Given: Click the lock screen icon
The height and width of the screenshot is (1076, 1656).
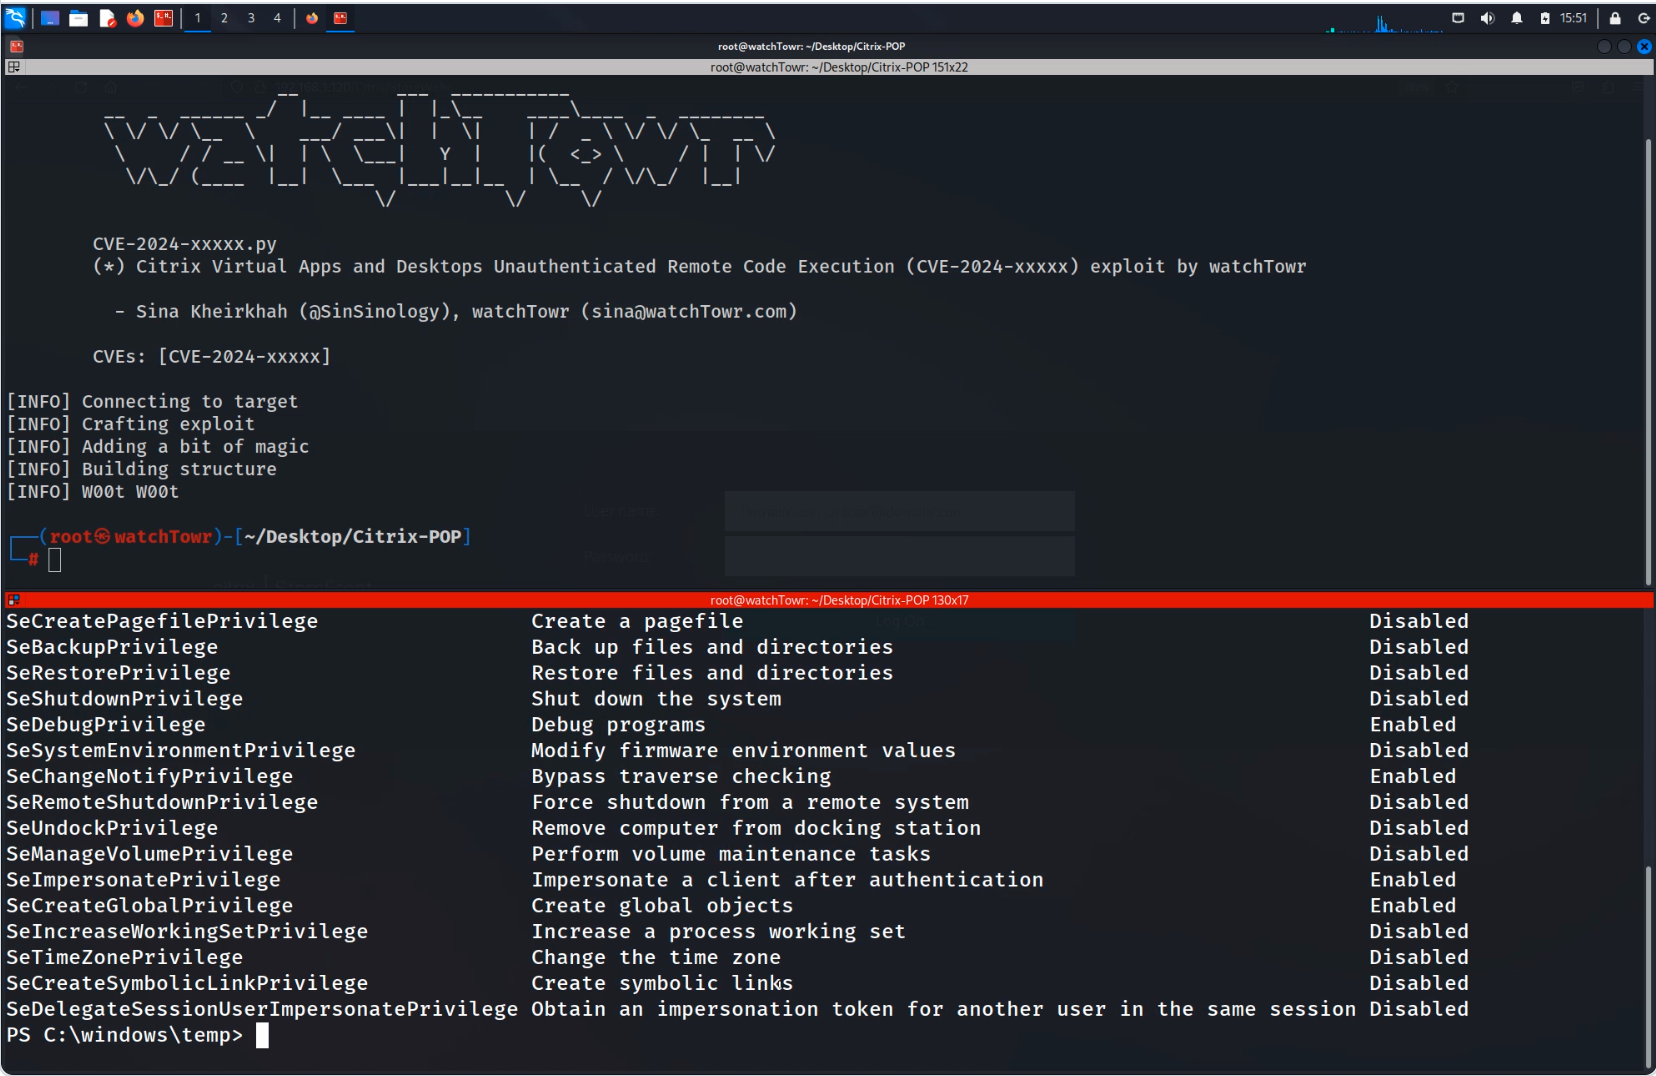Looking at the screenshot, I should (x=1615, y=18).
